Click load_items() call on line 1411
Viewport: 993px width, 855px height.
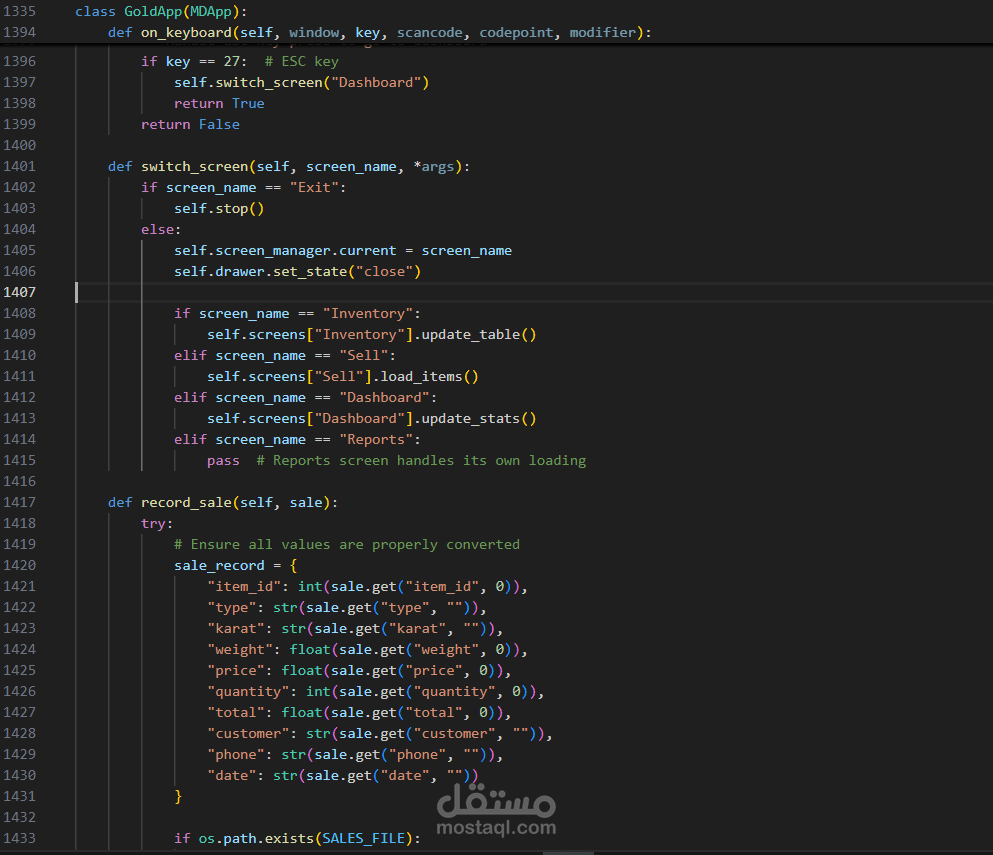point(429,376)
